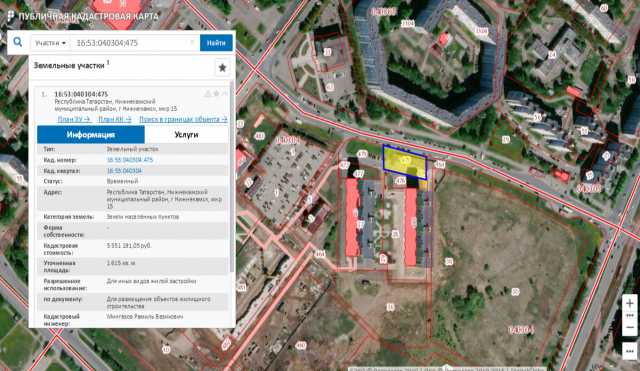Click the info panel vertical scrollbar

[x=232, y=176]
